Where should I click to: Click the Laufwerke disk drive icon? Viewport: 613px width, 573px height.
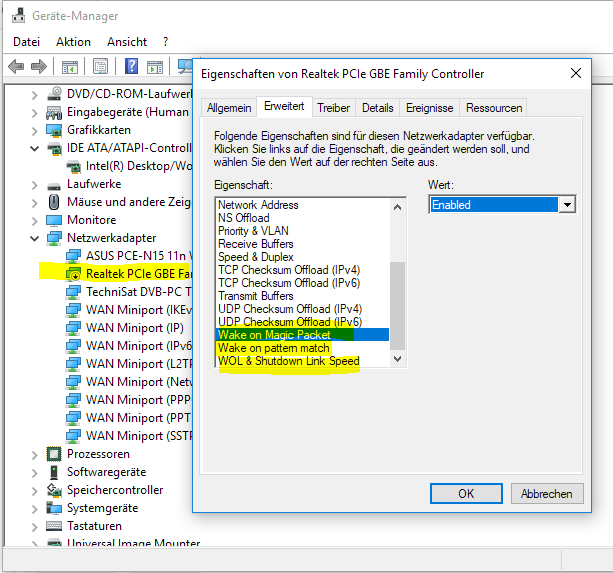pos(54,185)
